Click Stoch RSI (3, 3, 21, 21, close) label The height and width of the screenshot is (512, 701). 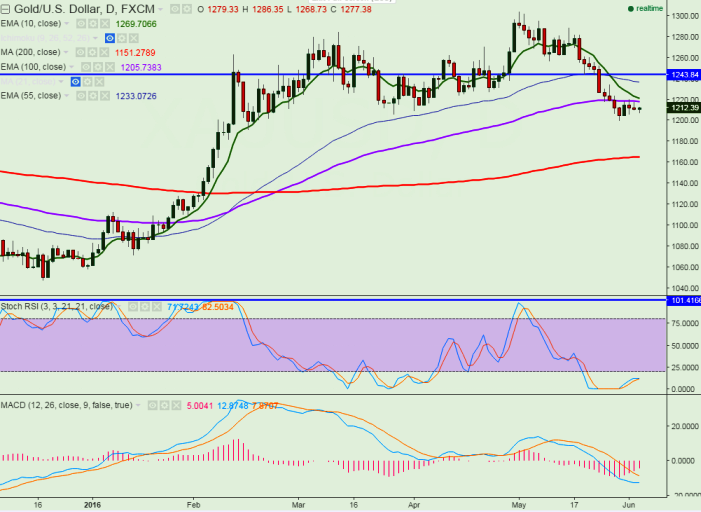(x=57, y=306)
